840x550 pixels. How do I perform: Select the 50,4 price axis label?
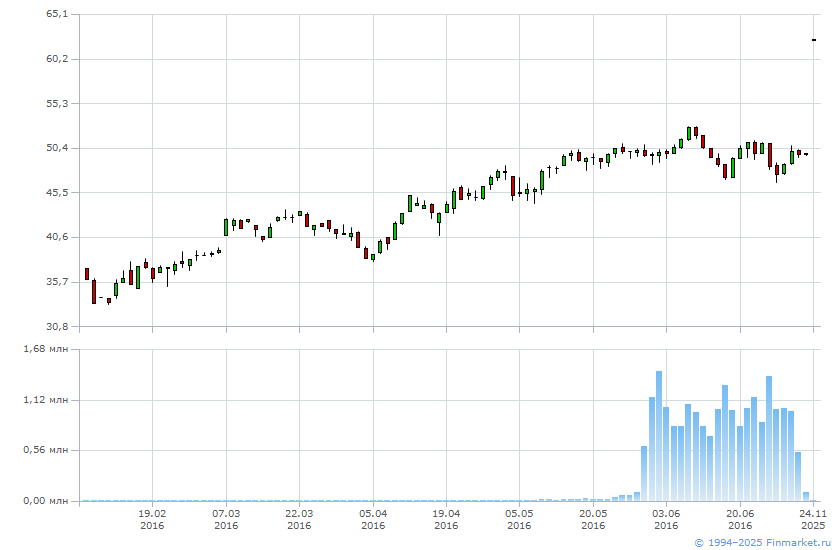[x=57, y=148]
